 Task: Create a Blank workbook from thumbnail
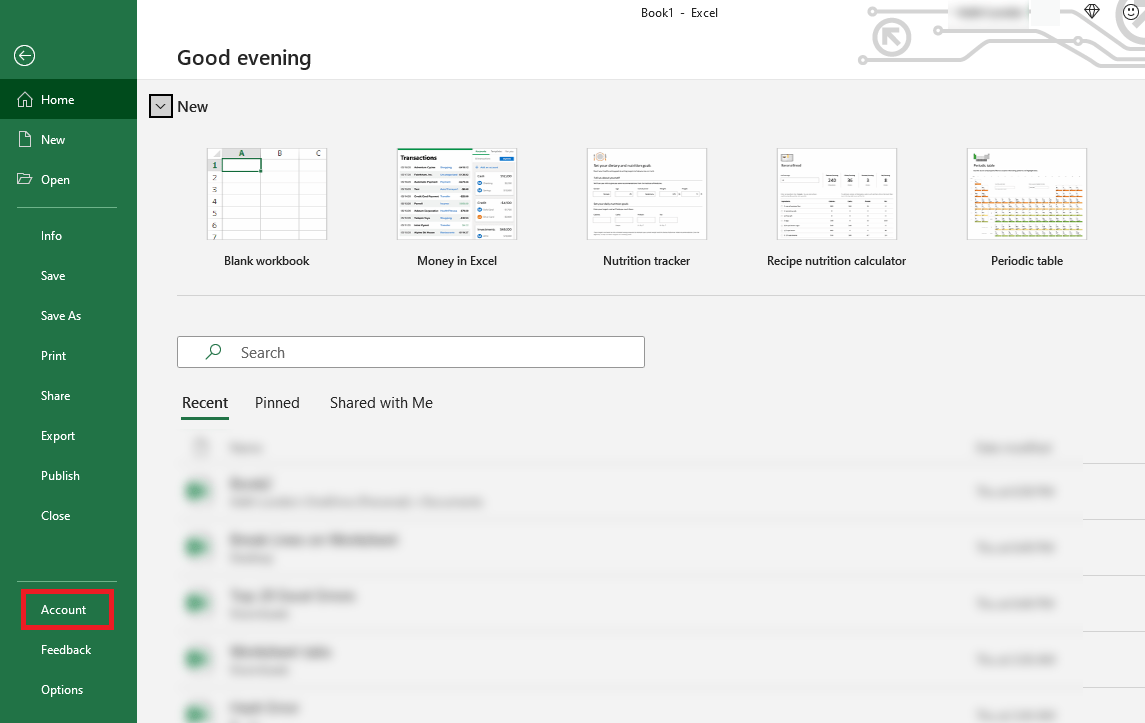[x=267, y=194]
